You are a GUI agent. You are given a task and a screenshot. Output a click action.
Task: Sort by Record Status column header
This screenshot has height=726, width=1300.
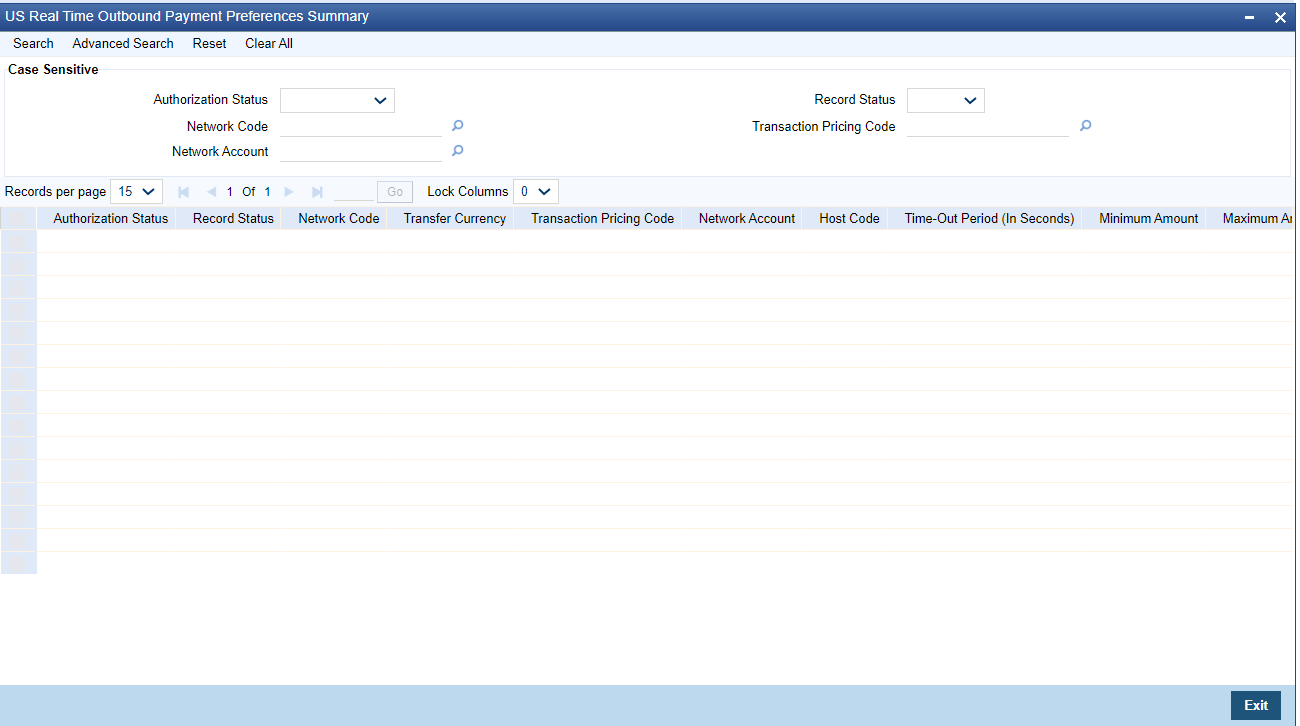tap(233, 218)
